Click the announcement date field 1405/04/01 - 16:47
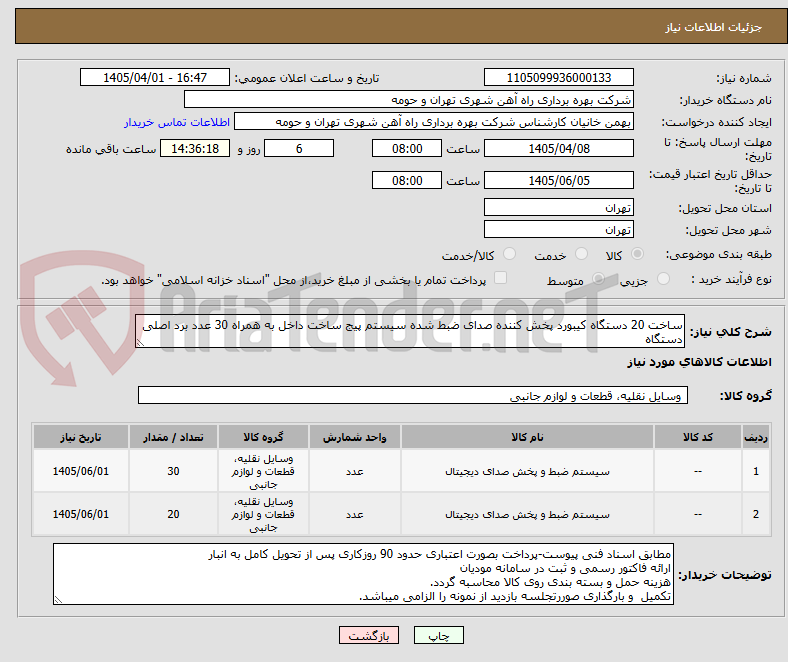 point(155,77)
